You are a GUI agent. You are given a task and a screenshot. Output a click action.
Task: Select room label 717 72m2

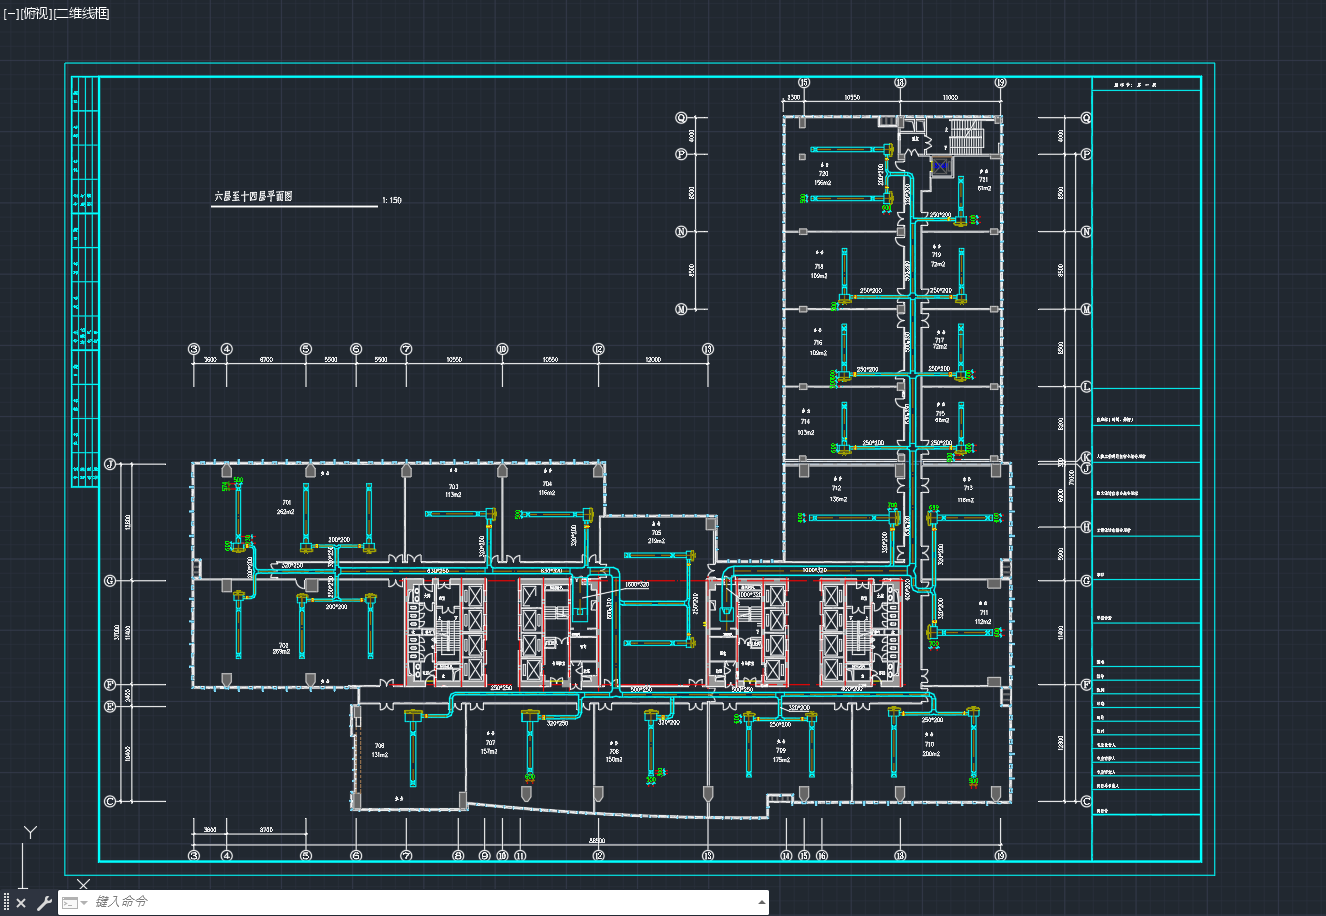940,343
